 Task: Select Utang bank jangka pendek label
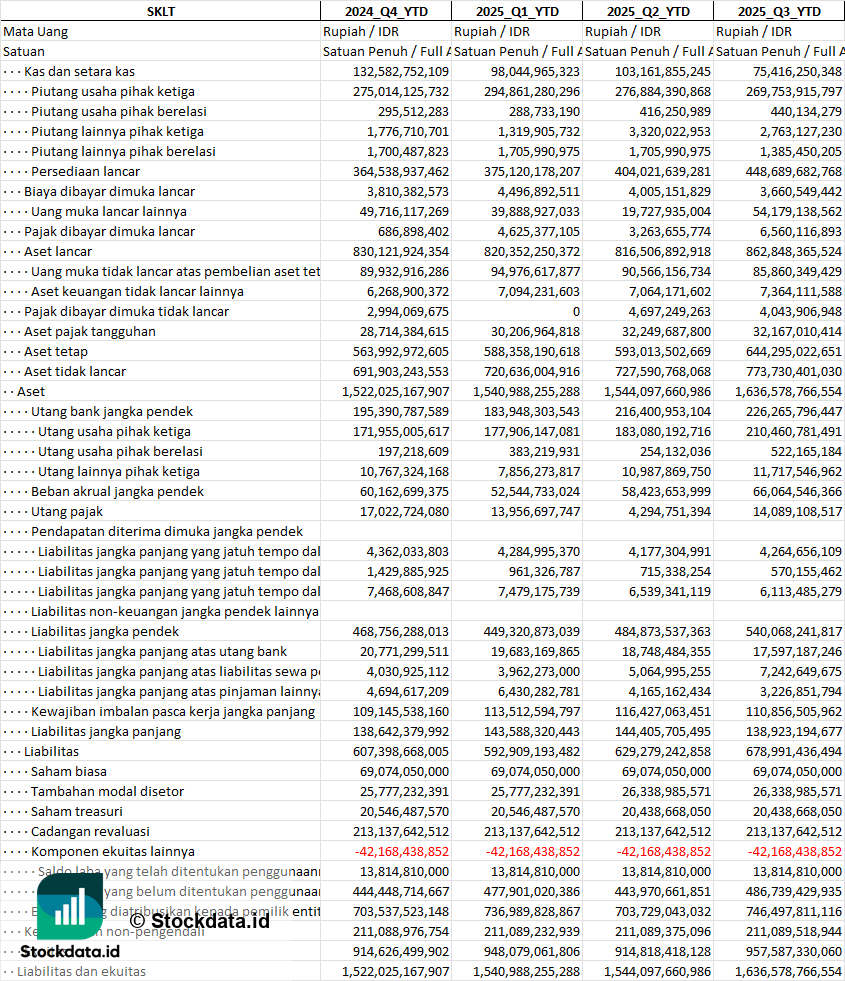click(111, 412)
